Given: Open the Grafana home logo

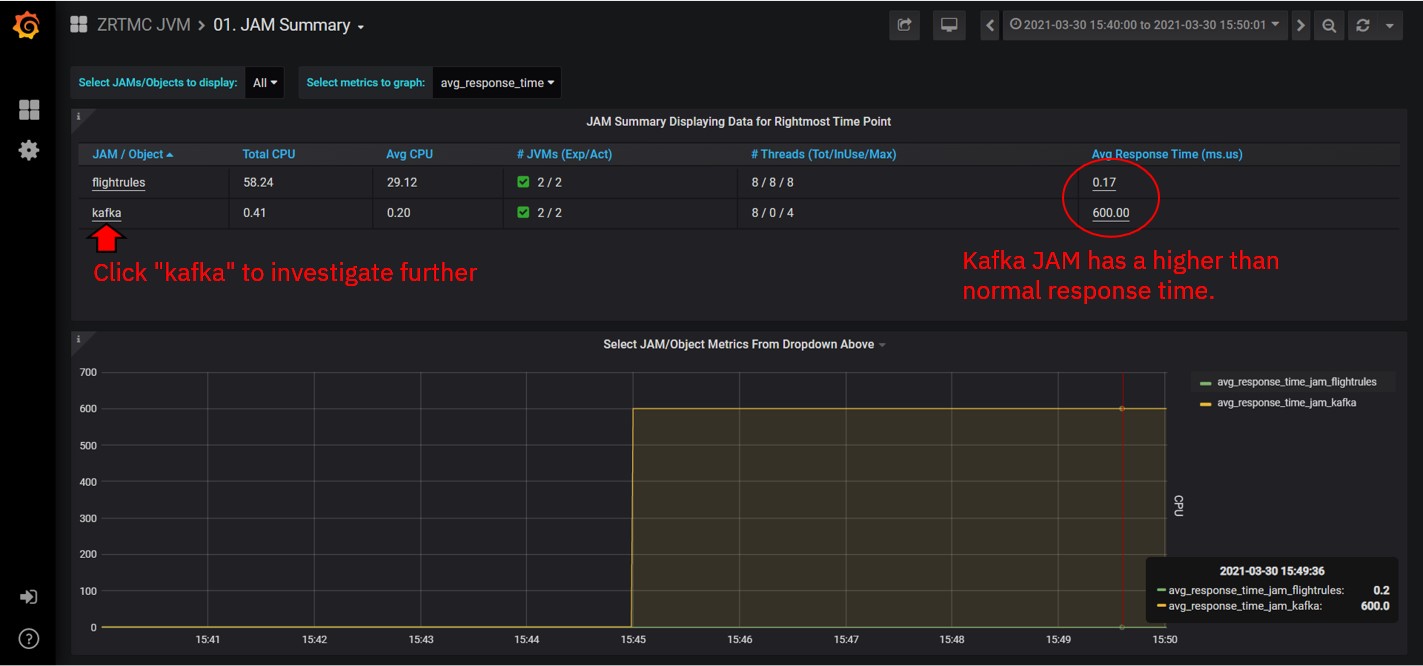Looking at the screenshot, I should point(28,26).
